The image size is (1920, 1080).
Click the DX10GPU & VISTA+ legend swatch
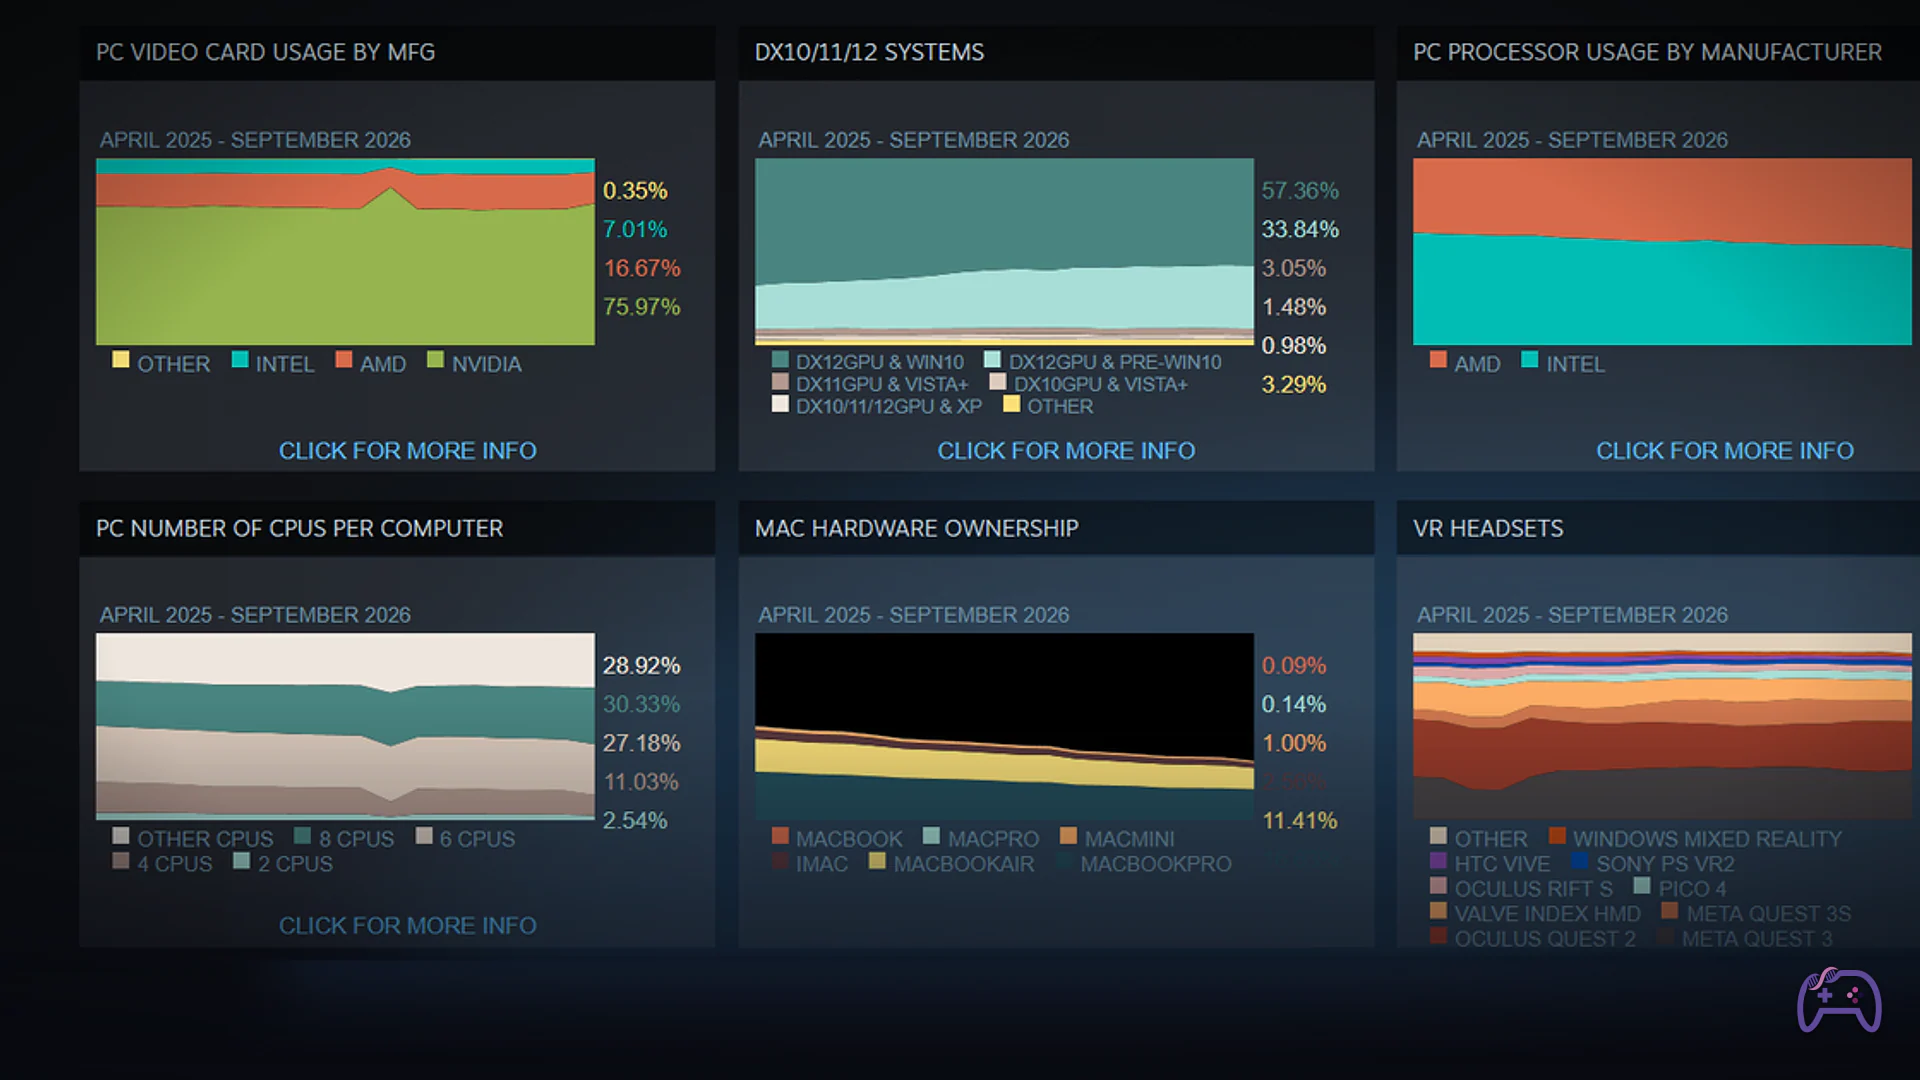pos(997,382)
